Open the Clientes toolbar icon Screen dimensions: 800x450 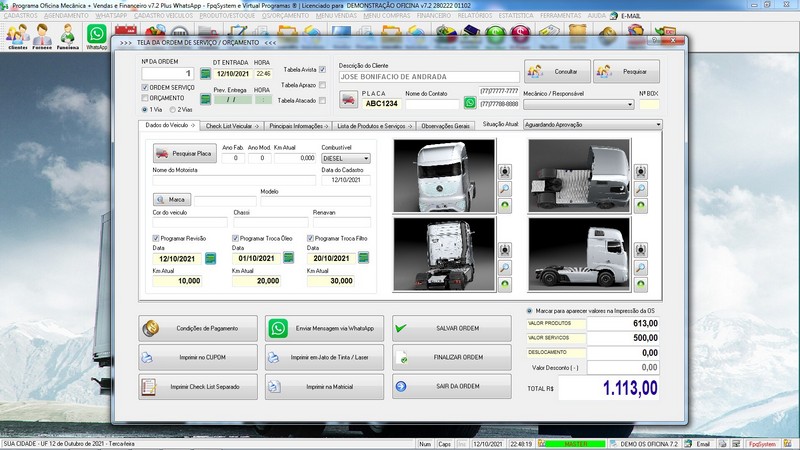pos(18,36)
